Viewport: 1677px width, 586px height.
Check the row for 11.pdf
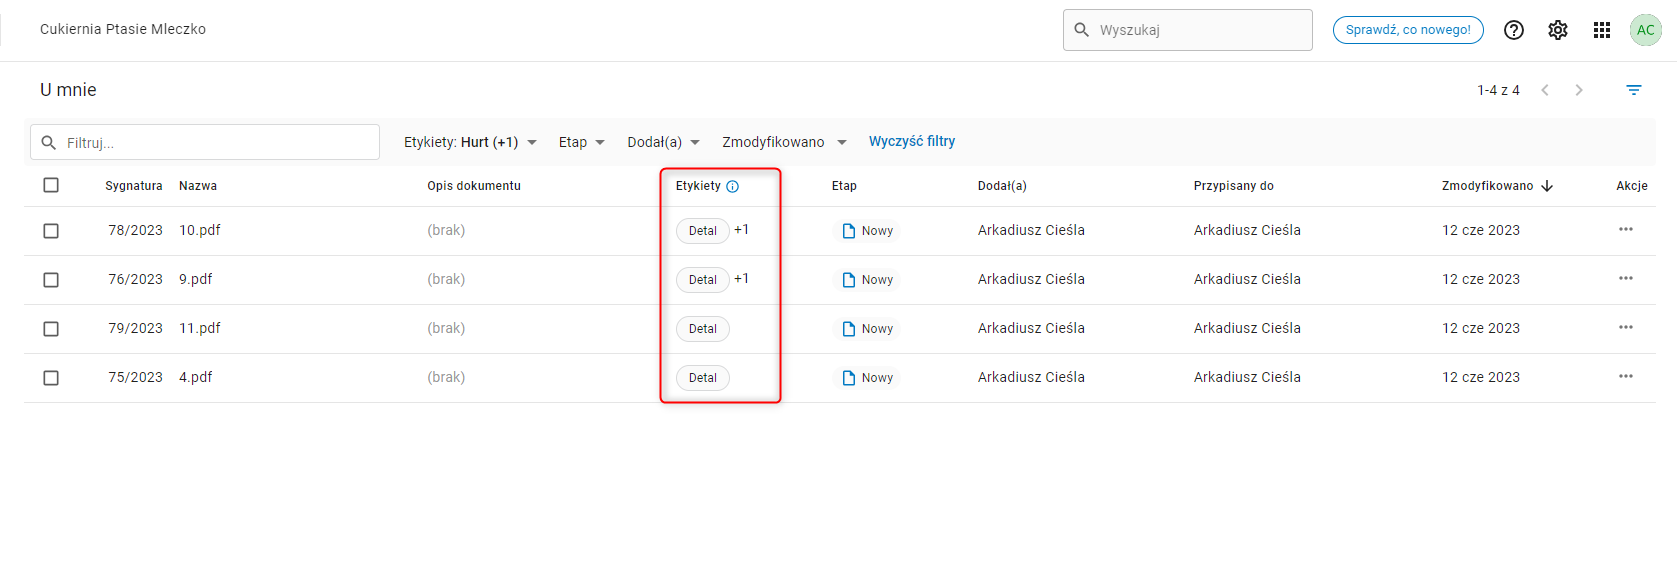[51, 329]
